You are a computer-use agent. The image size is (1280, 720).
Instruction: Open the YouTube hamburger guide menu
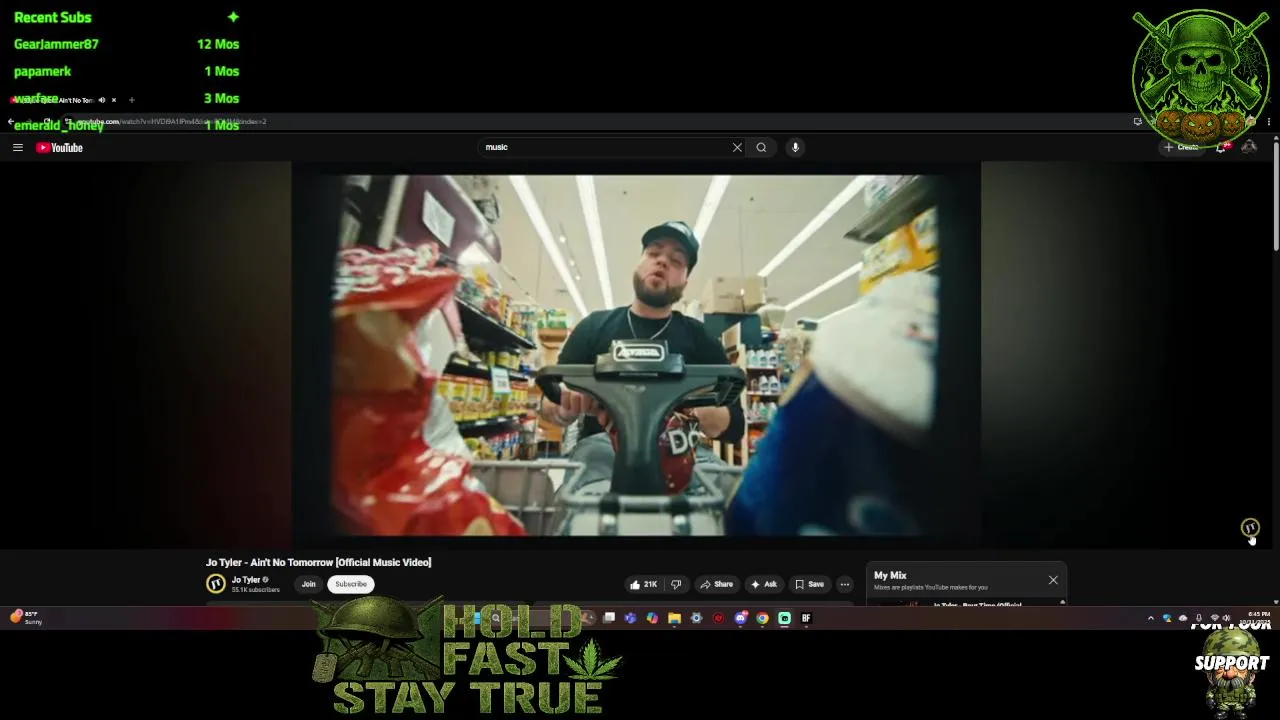tap(17, 147)
